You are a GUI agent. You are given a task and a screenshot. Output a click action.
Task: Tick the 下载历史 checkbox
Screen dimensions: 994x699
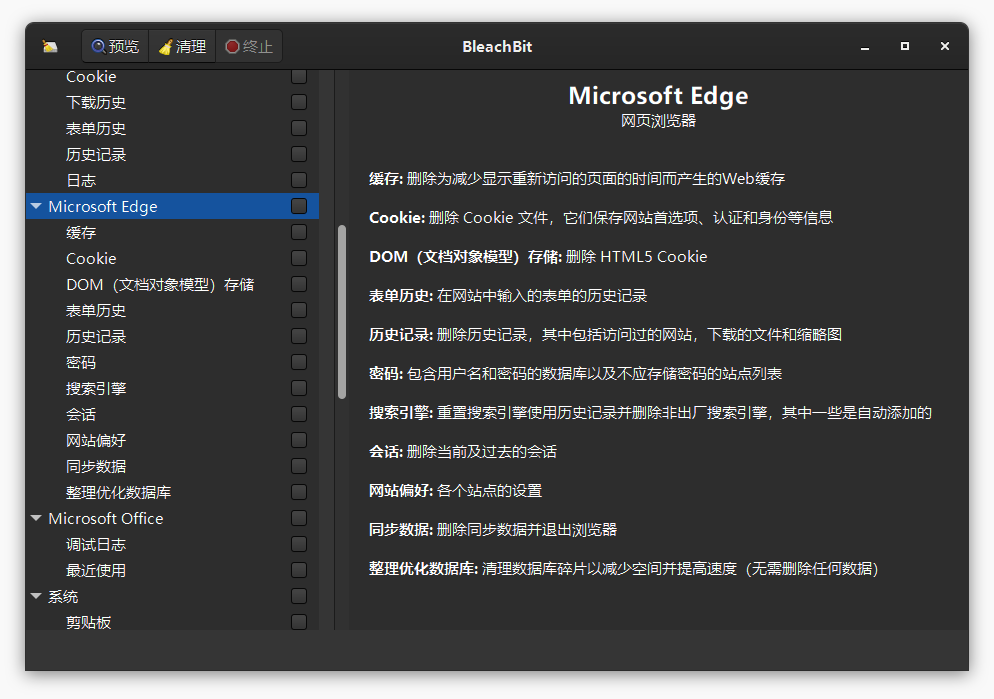[x=299, y=102]
